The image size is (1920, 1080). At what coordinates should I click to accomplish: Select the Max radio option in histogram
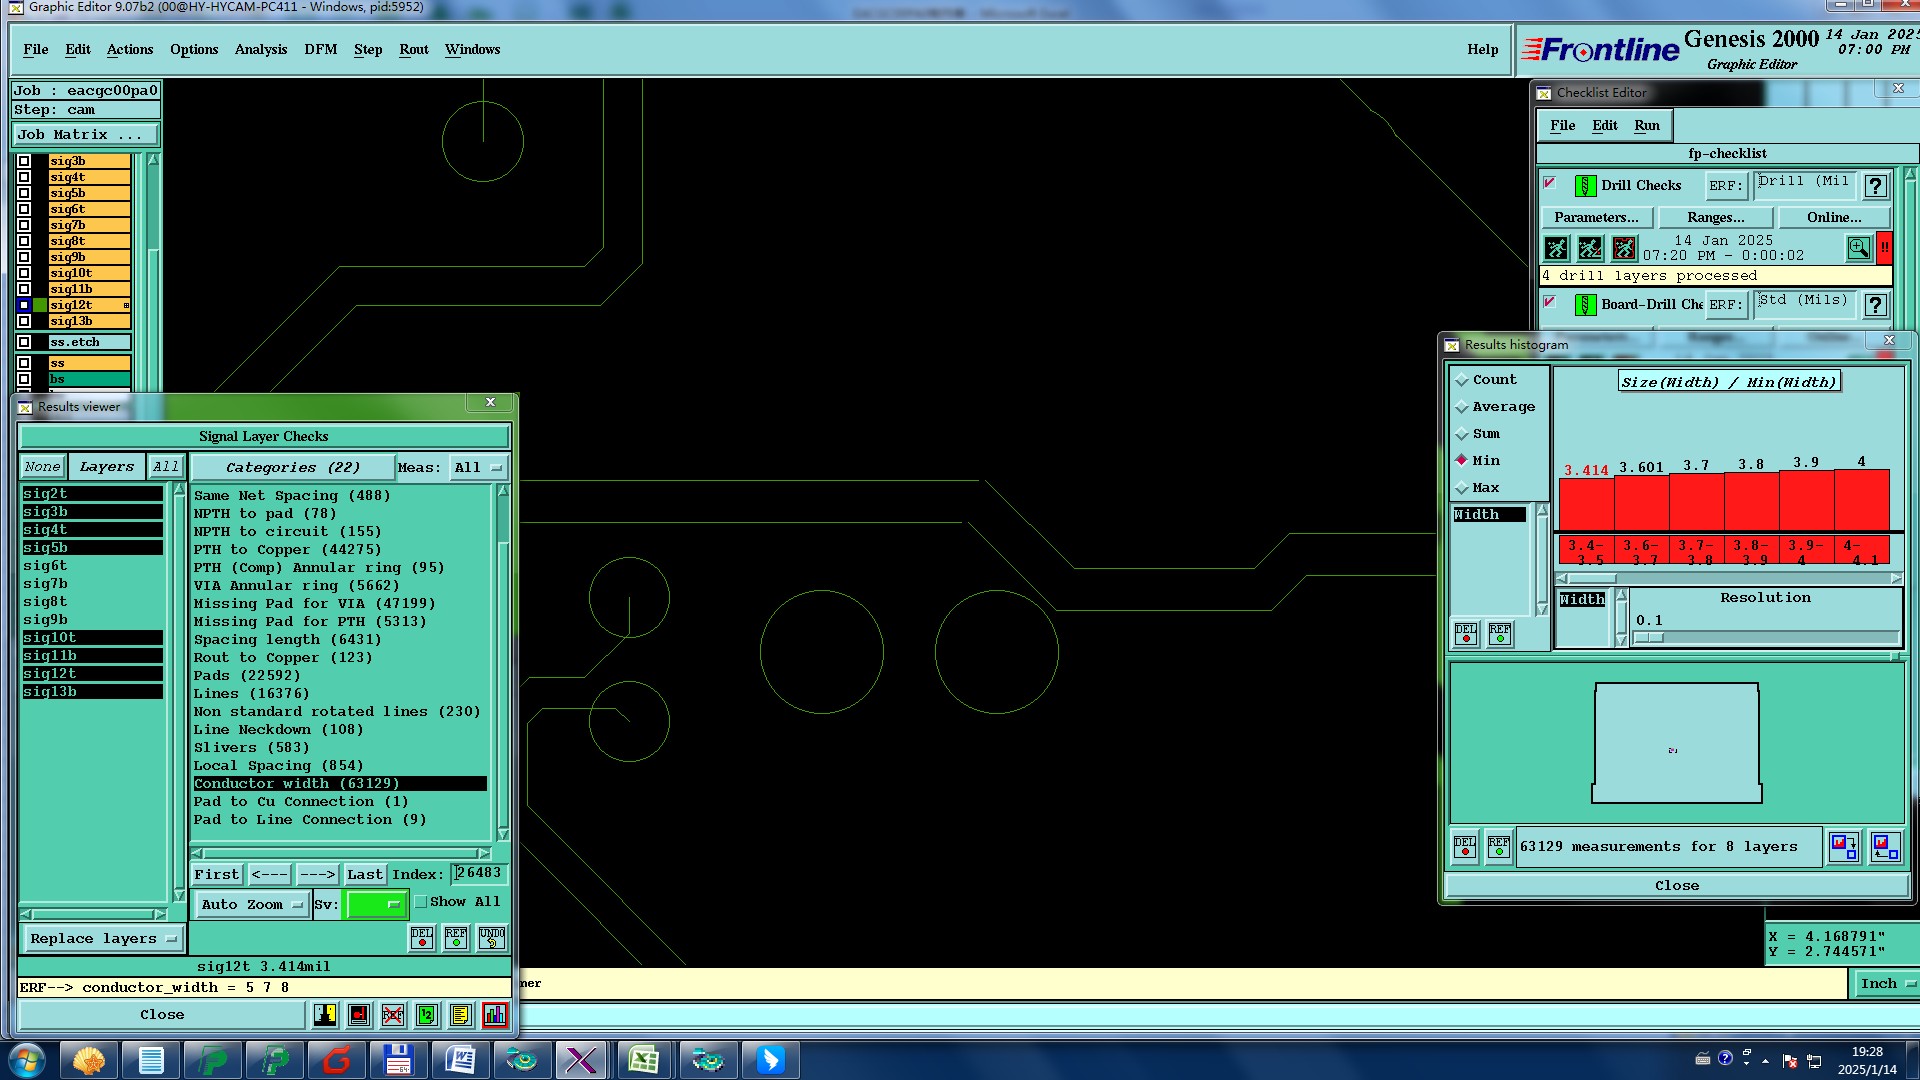(x=1462, y=488)
